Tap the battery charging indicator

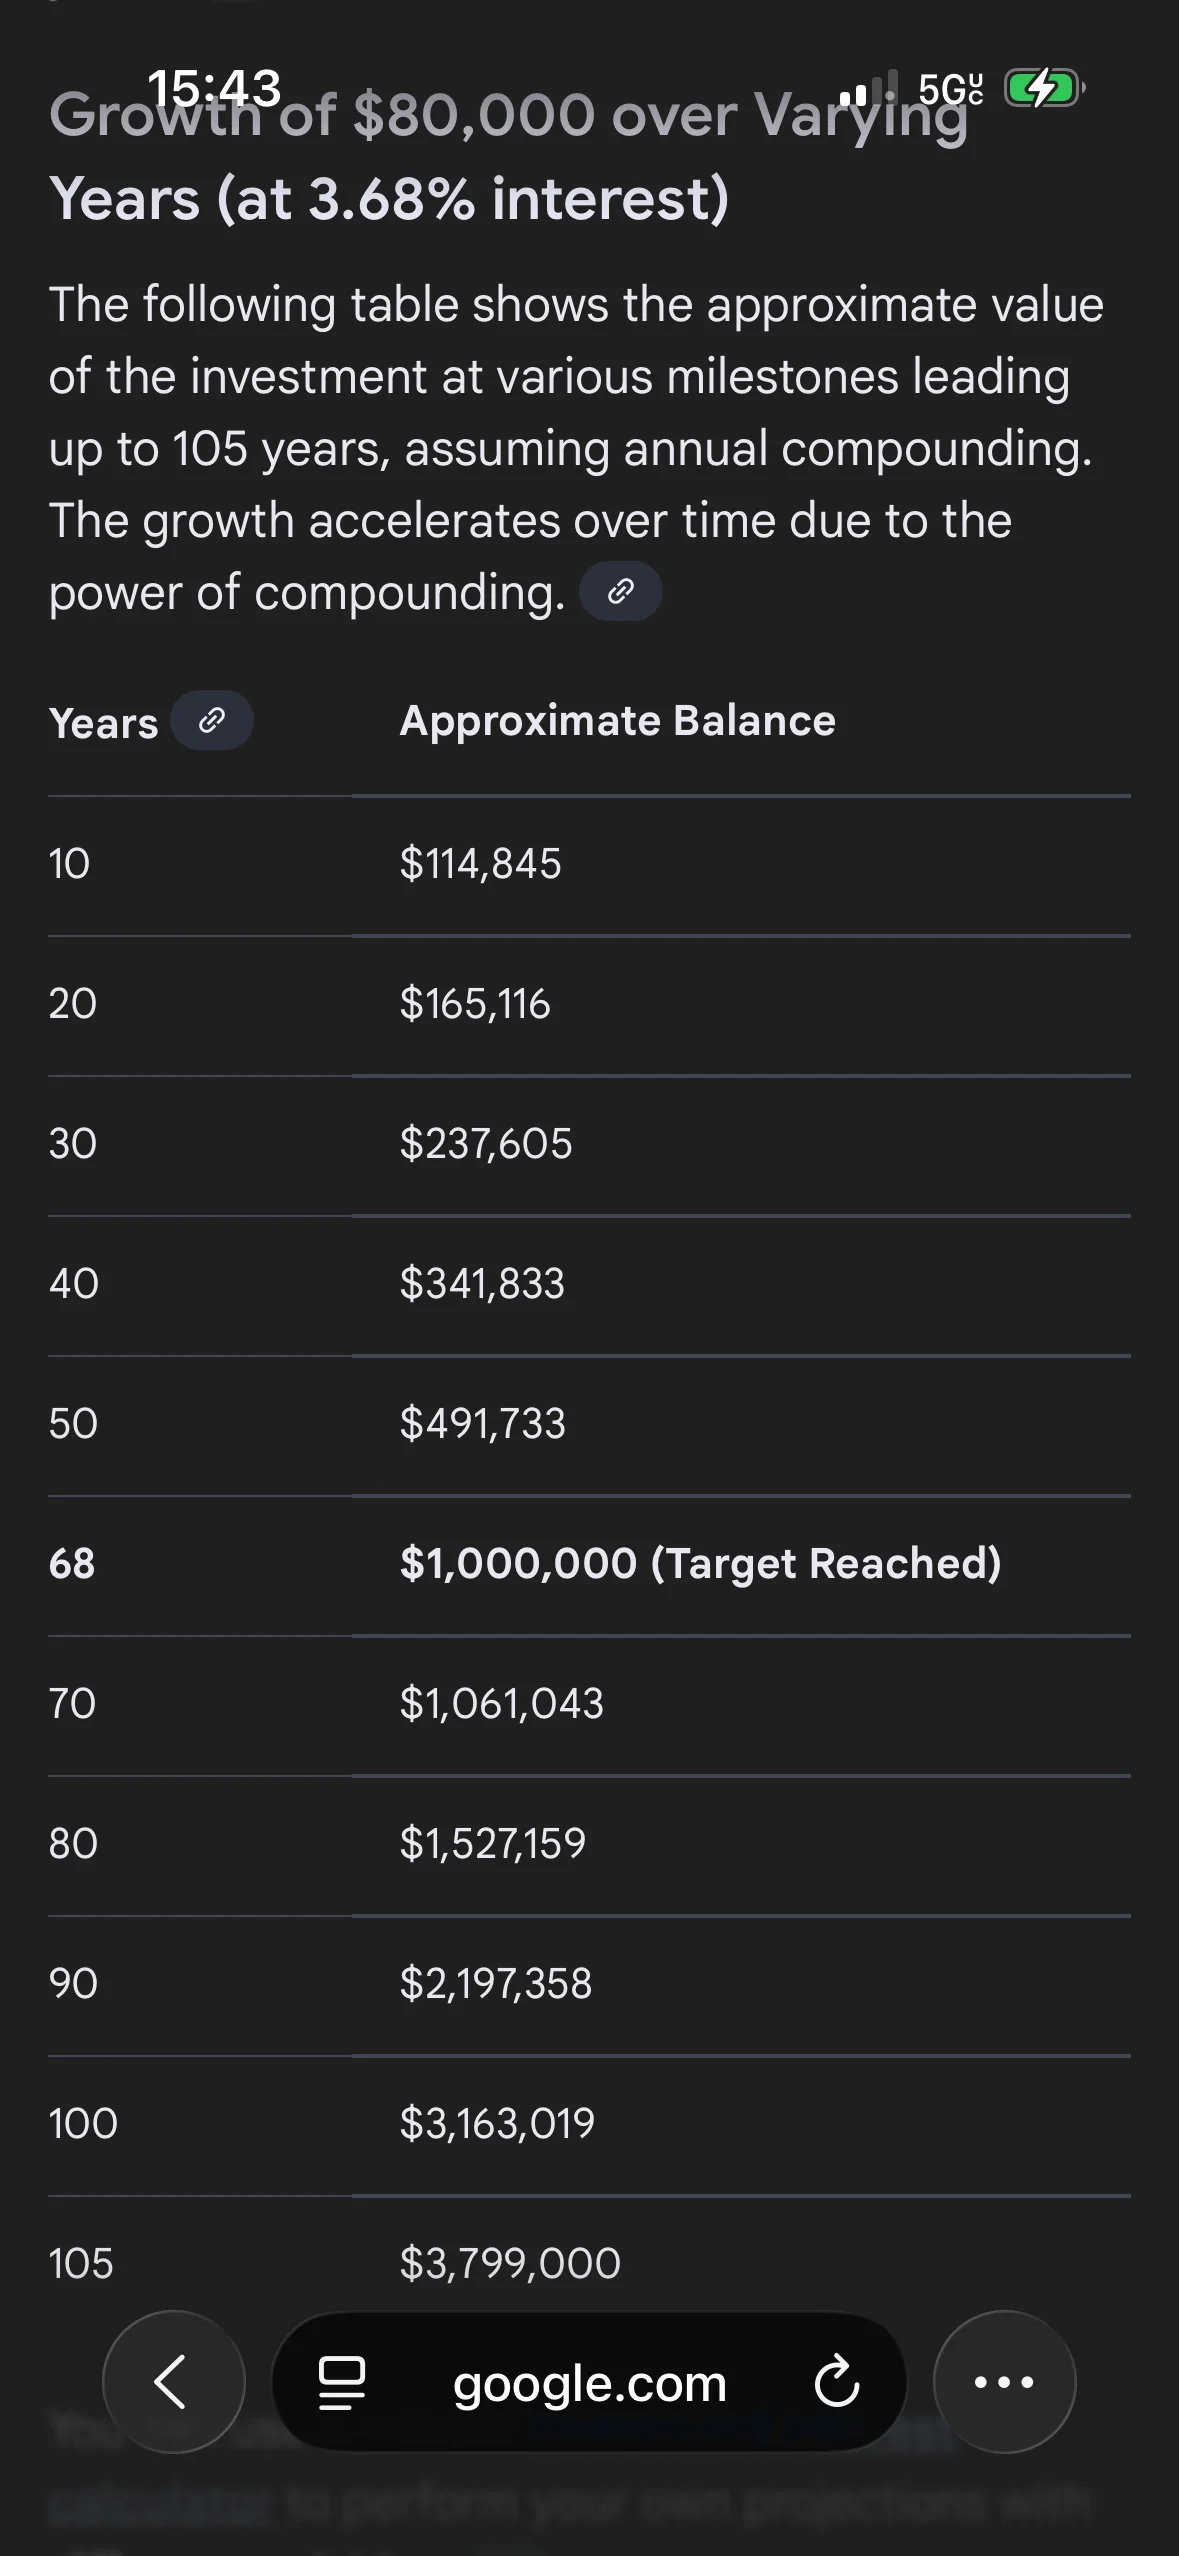coord(1044,89)
